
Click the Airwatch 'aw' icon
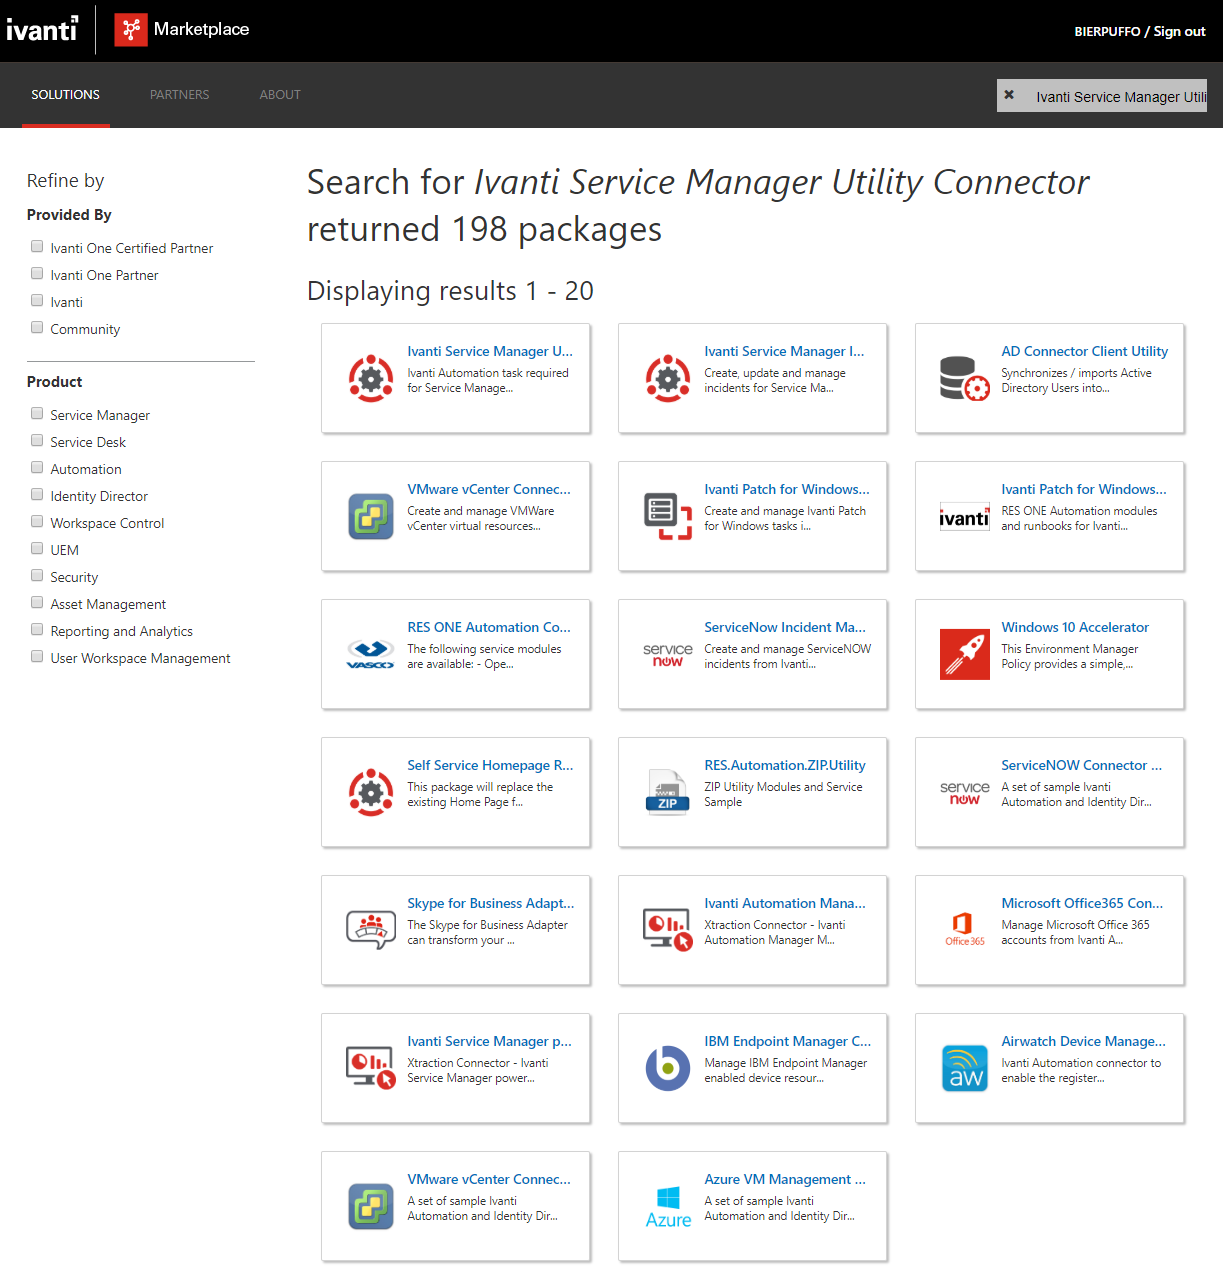pos(965,1068)
